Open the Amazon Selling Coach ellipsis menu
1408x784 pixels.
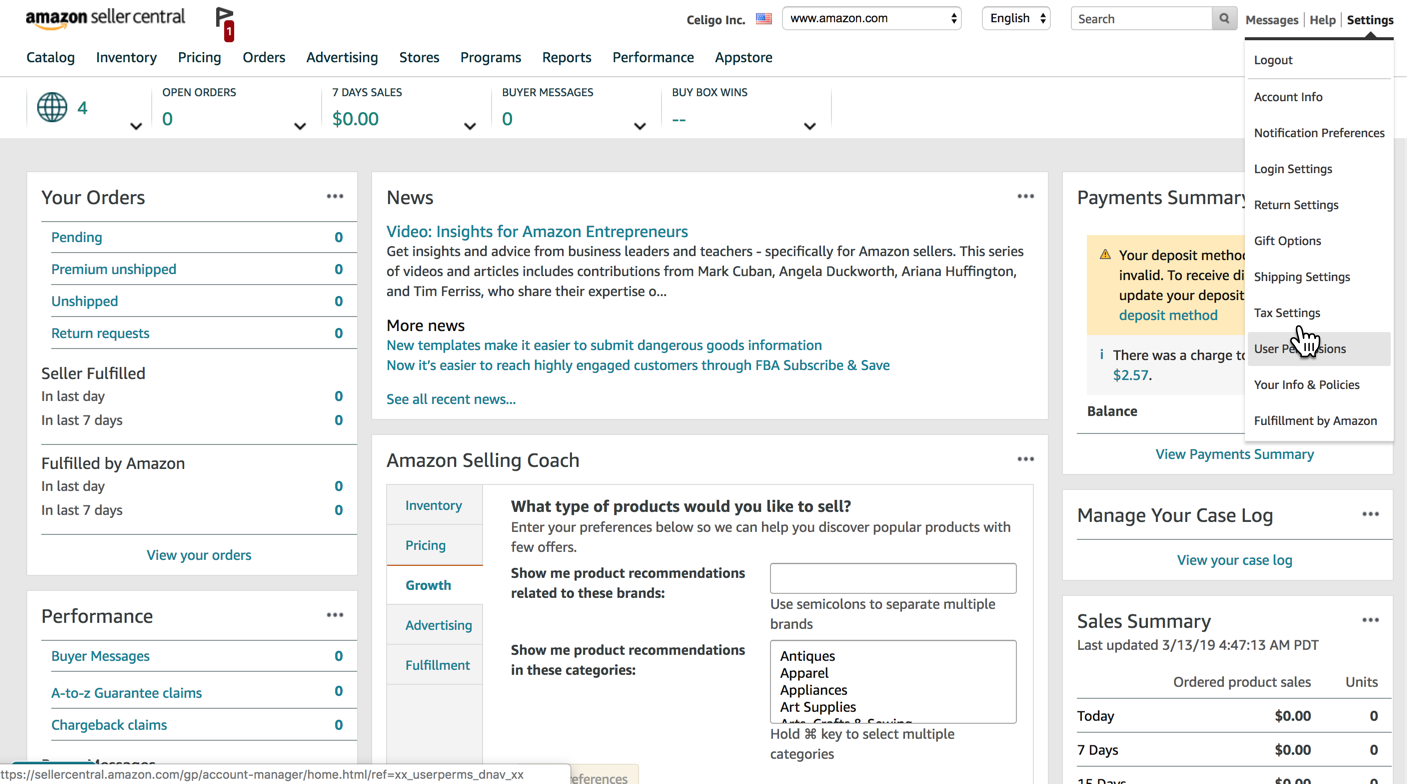click(x=1025, y=460)
